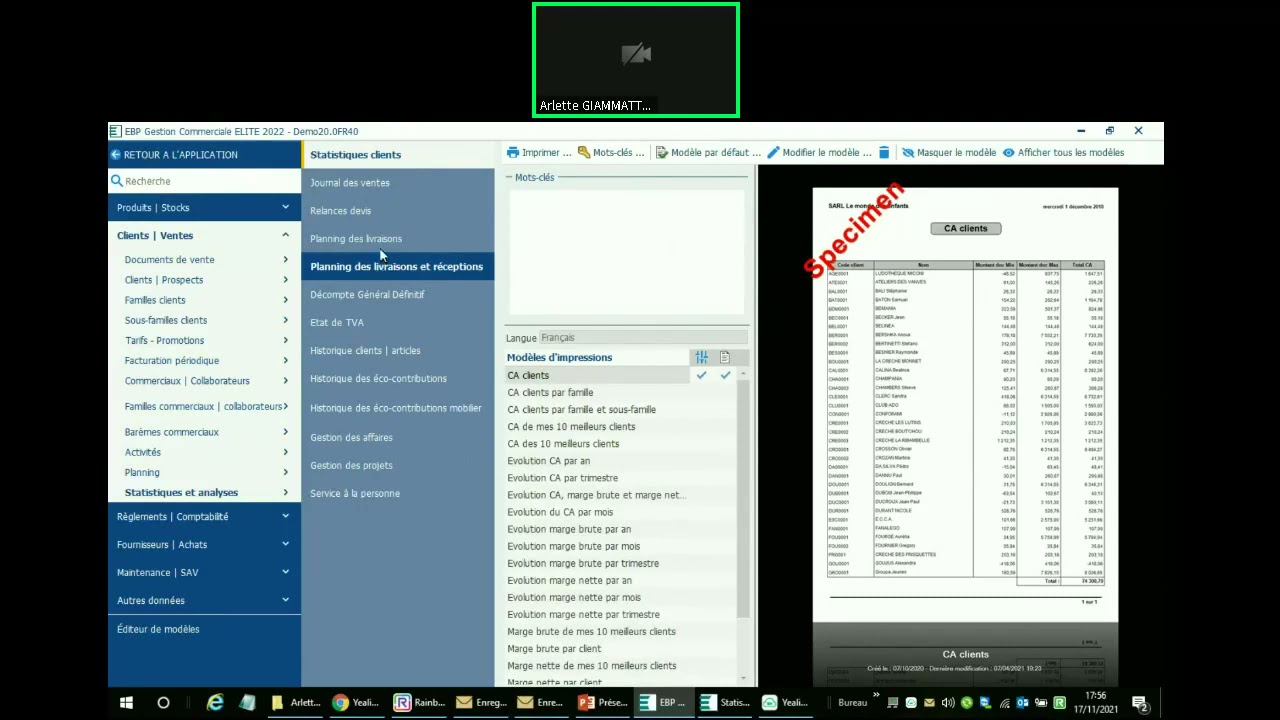The image size is (1280, 720).
Task: Open the Statistiques taskbar window
Action: (x=725, y=703)
